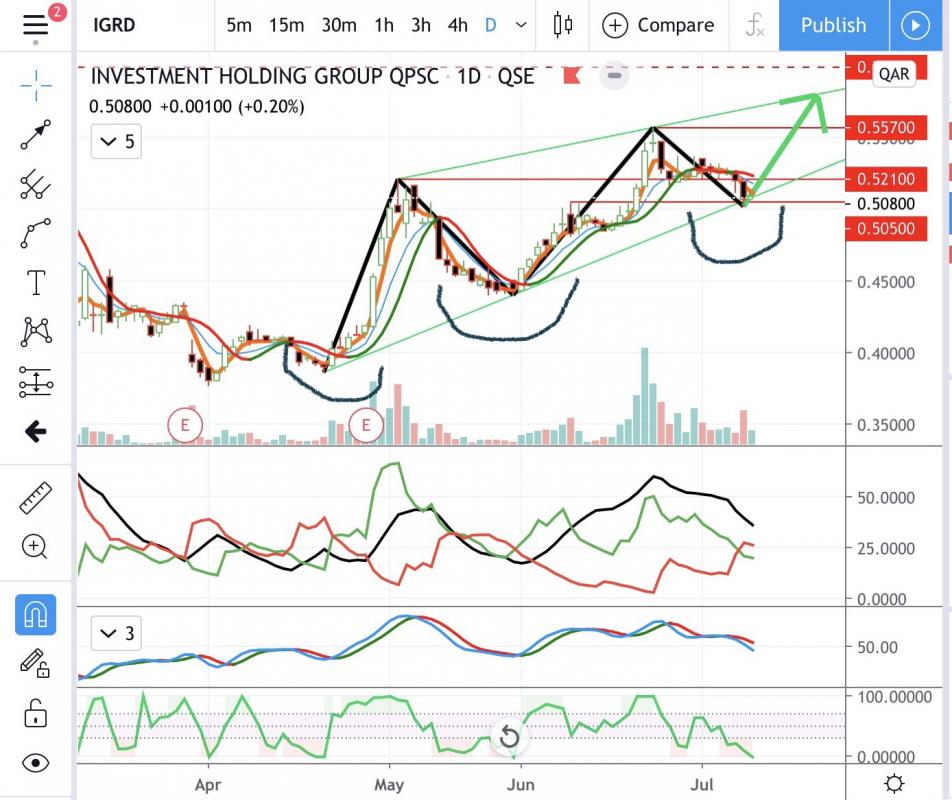
Task: Choose the pitchfork drawing tool
Action: (x=36, y=183)
